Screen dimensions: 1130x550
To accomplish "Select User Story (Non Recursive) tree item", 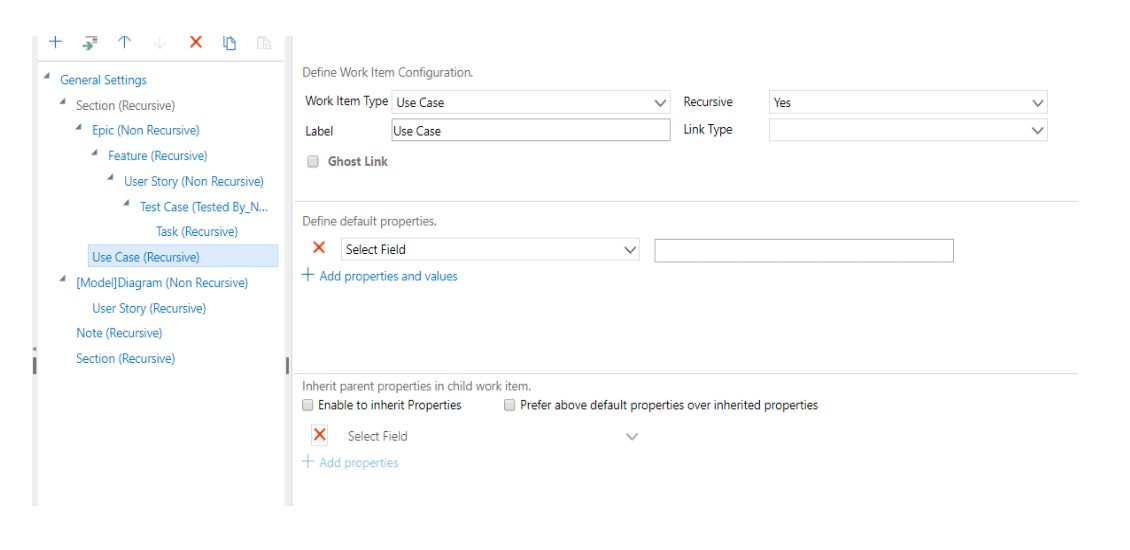I will (x=194, y=181).
